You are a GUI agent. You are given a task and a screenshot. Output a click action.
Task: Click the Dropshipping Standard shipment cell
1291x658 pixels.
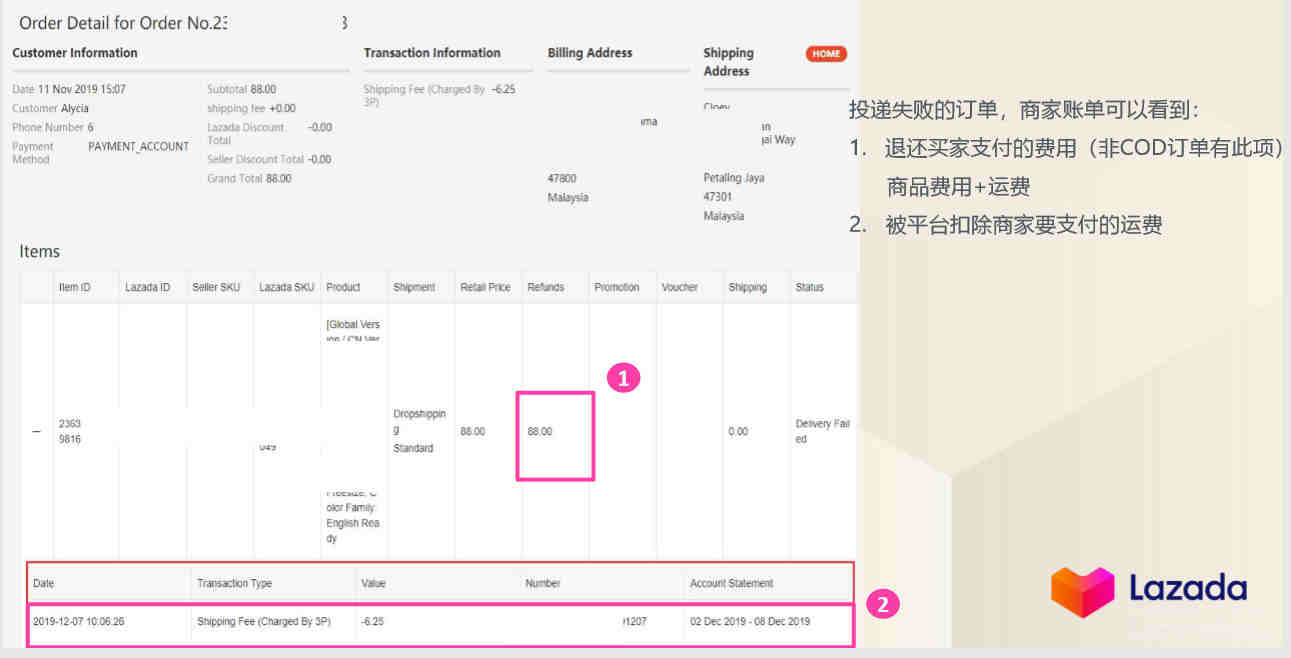(419, 431)
